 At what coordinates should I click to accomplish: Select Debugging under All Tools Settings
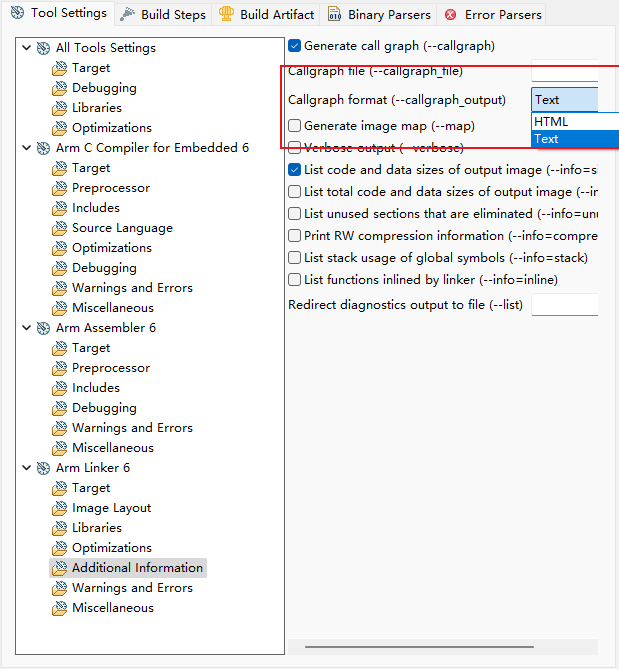[x=104, y=88]
